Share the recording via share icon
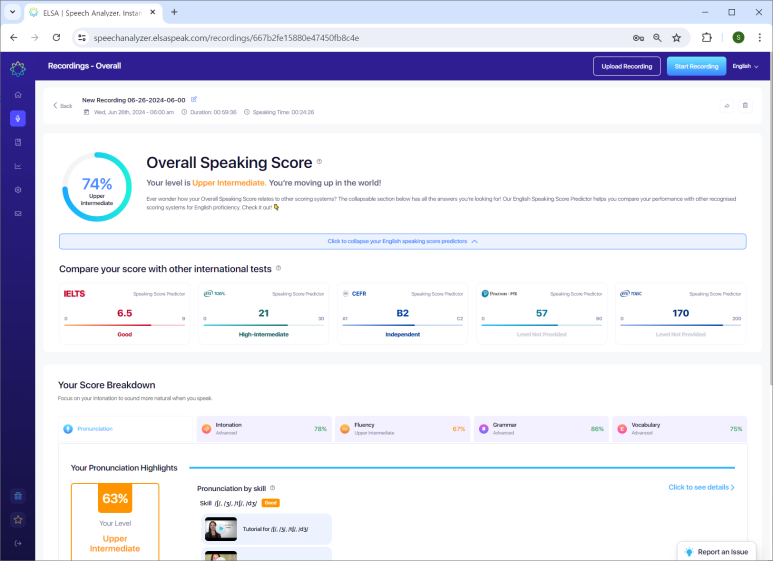This screenshot has width=773, height=561. (x=727, y=105)
